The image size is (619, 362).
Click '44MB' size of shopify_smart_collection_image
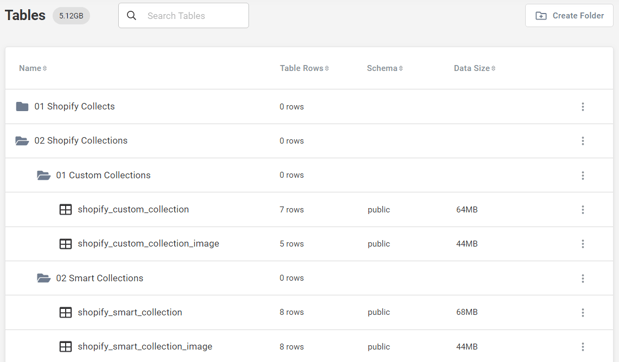click(467, 347)
